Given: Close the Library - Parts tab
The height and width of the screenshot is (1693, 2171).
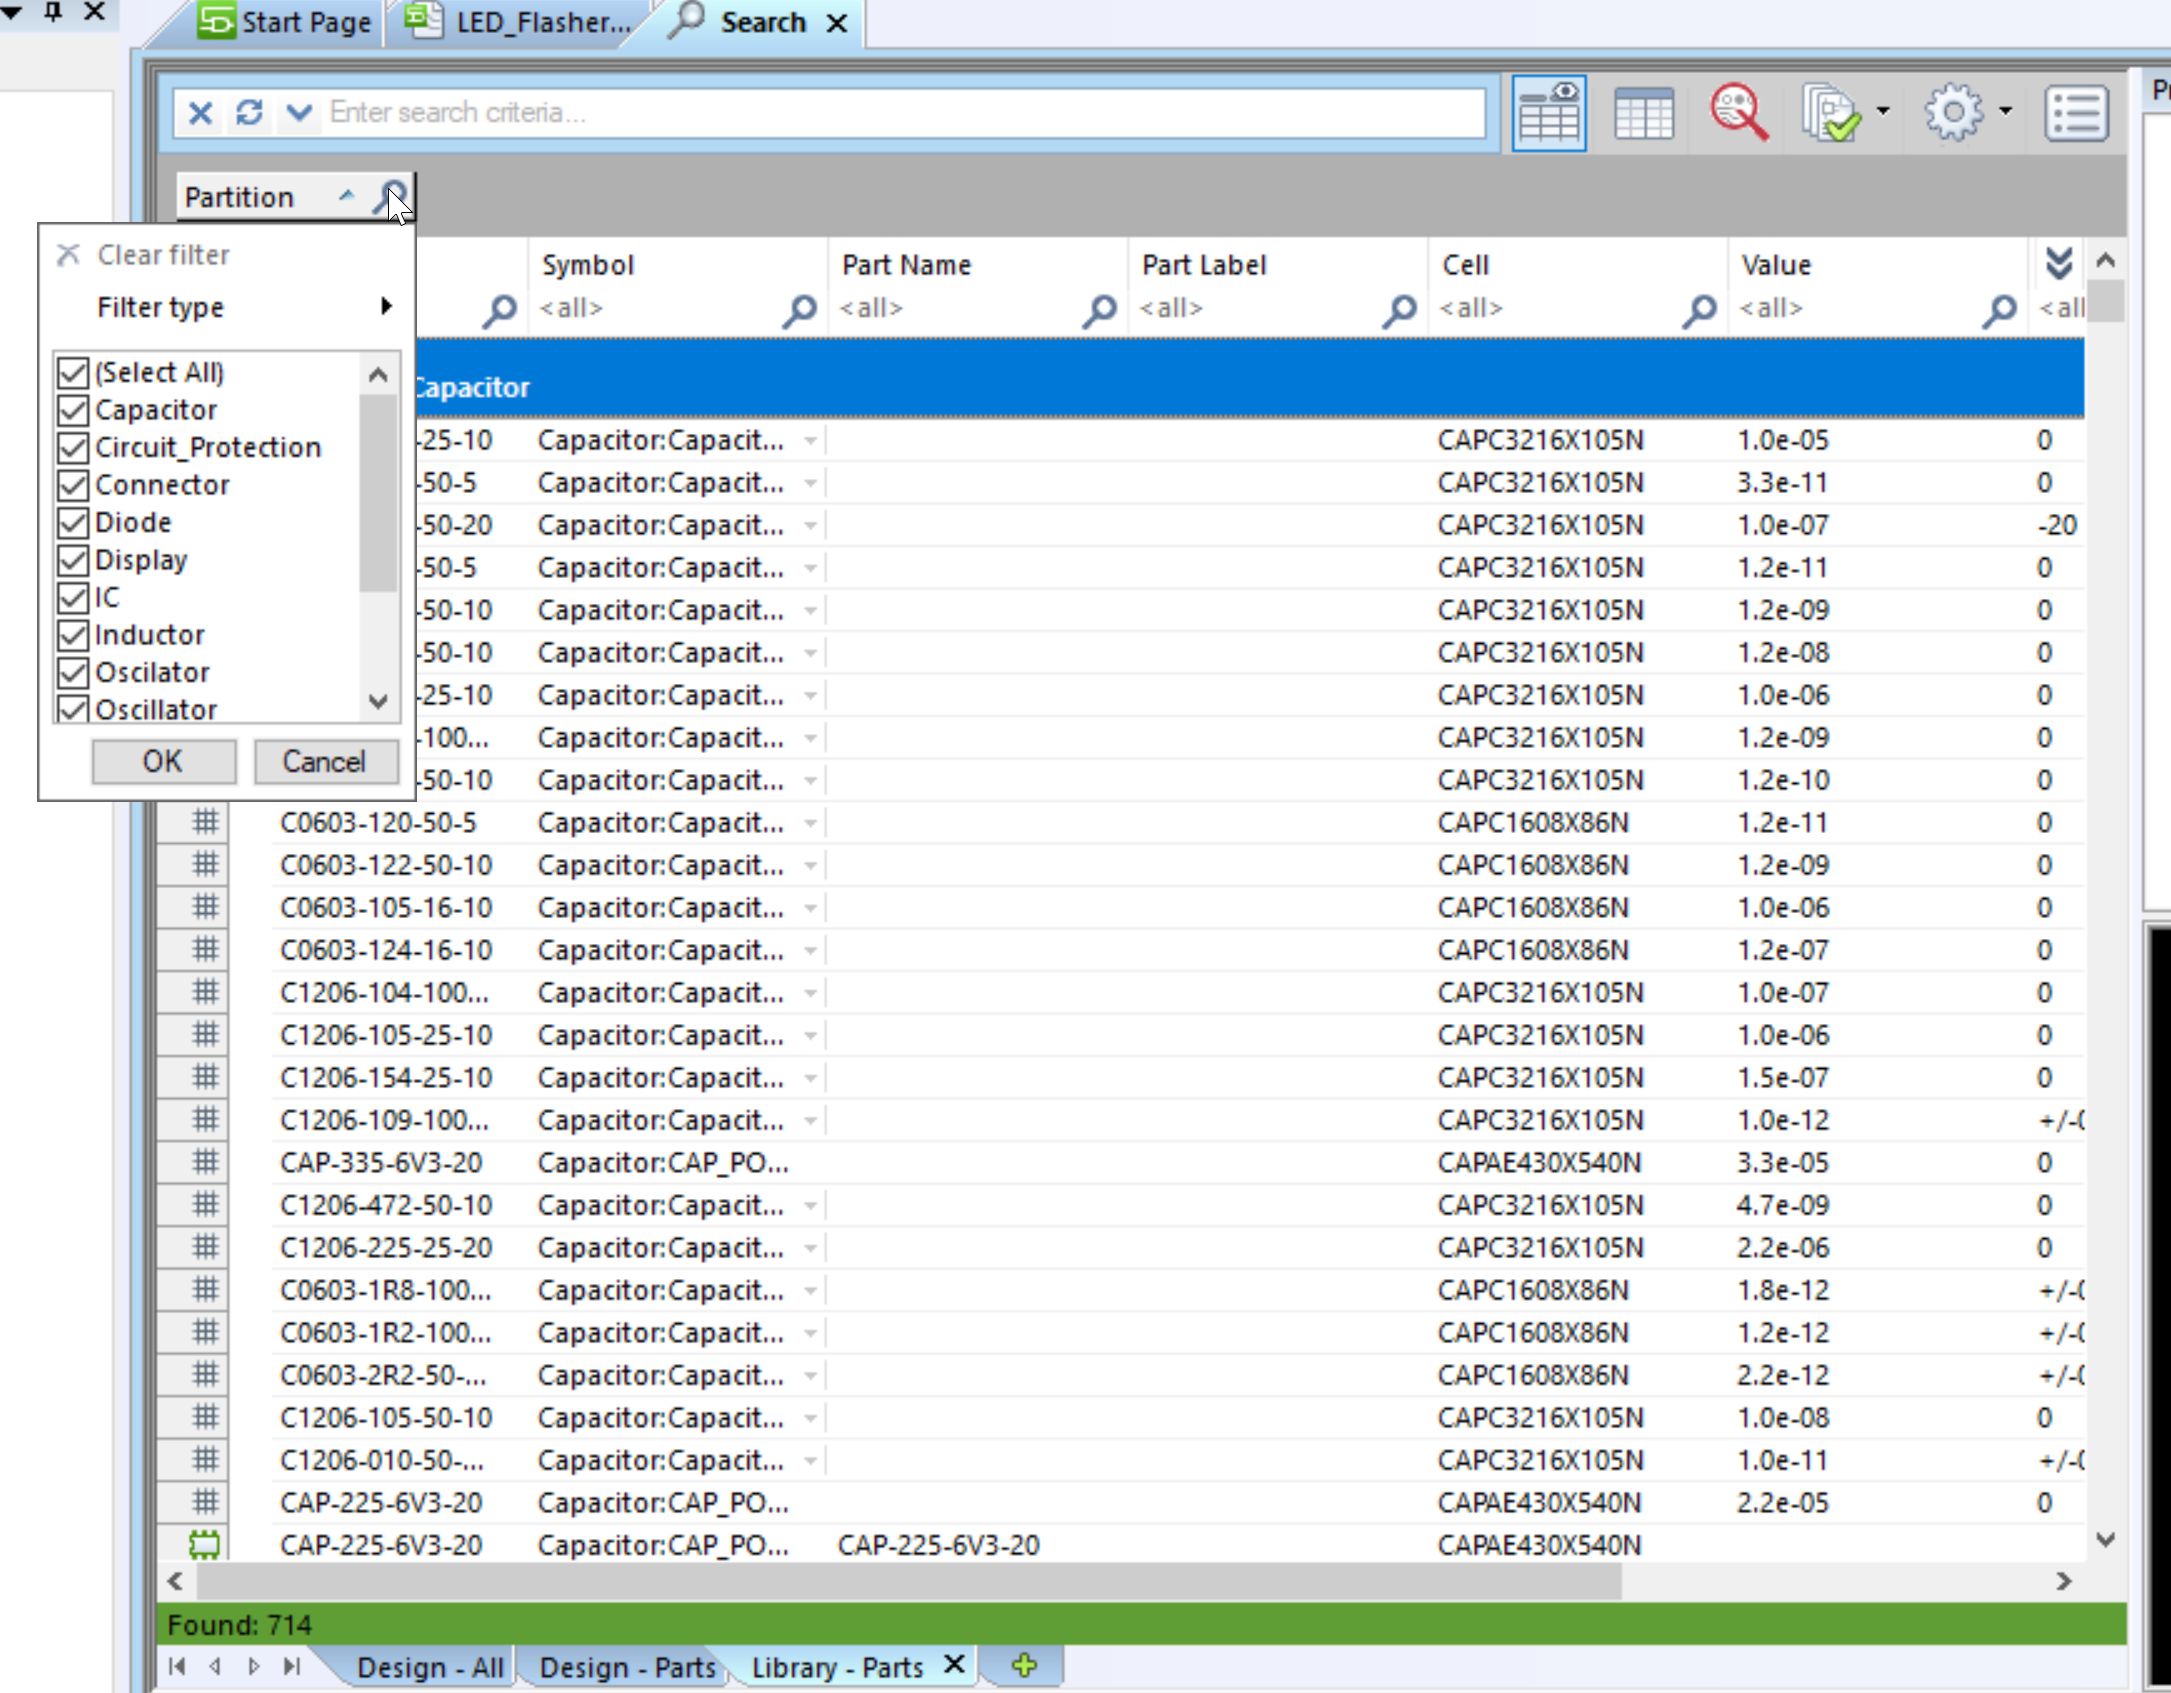Looking at the screenshot, I should point(954,1665).
